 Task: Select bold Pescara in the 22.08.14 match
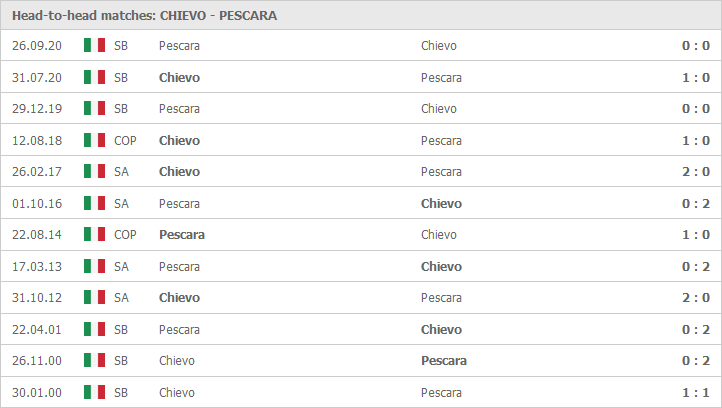coord(182,235)
